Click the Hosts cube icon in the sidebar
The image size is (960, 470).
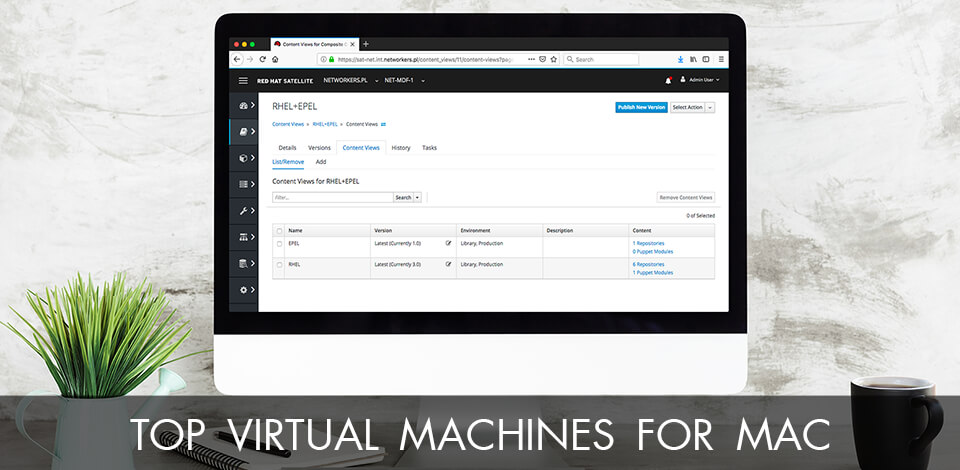[x=243, y=158]
